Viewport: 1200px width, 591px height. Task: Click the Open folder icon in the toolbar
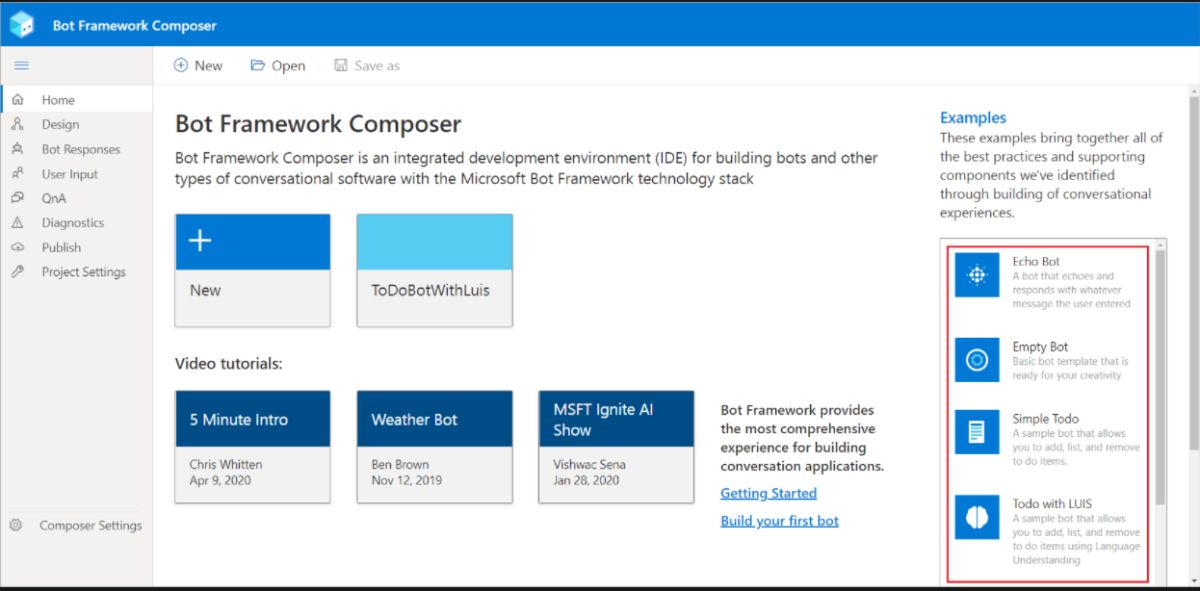point(258,65)
